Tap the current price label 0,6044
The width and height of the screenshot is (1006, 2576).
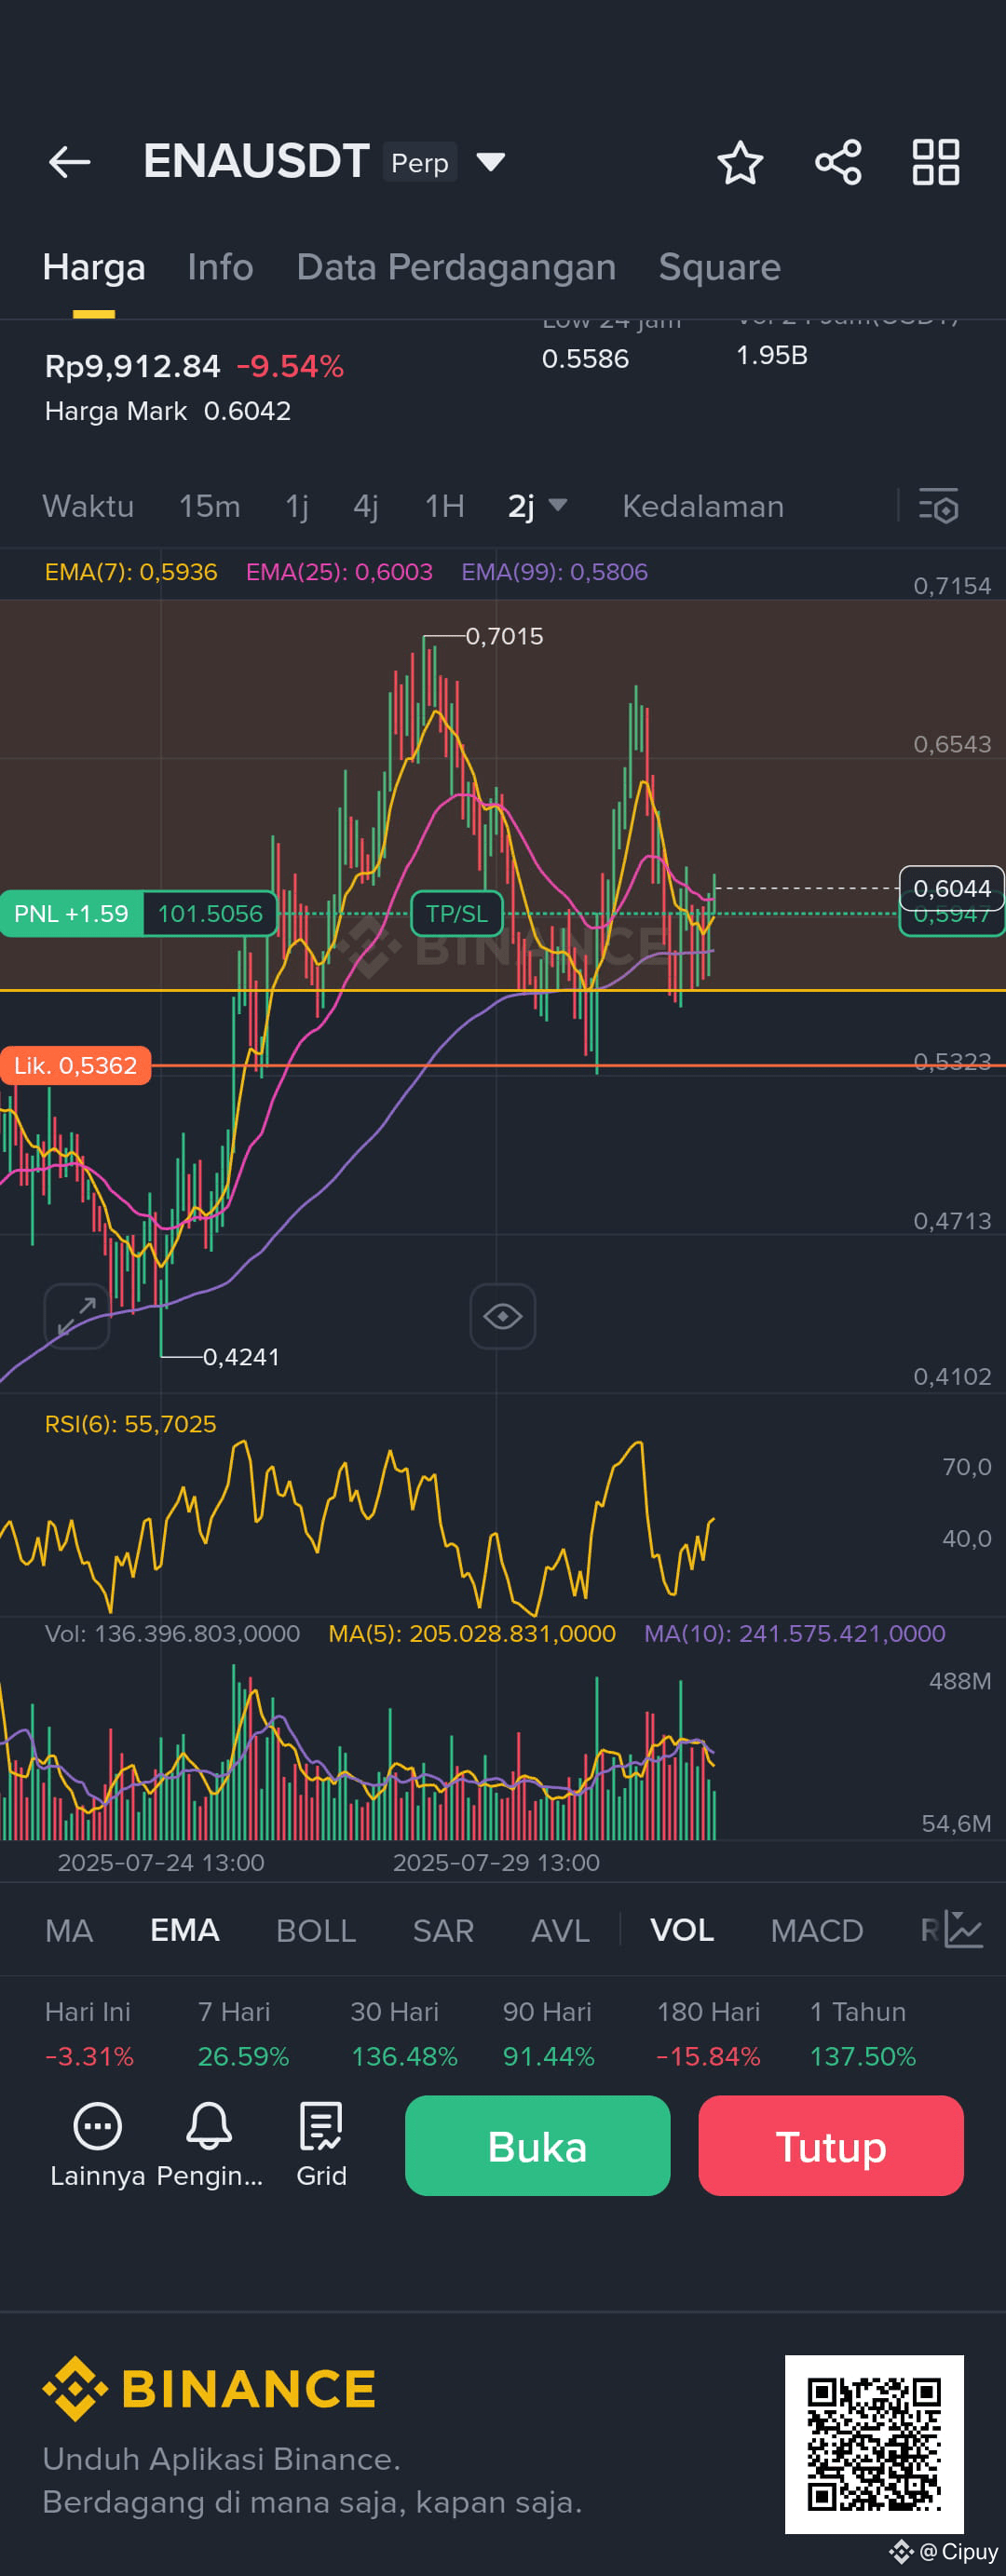(x=952, y=888)
